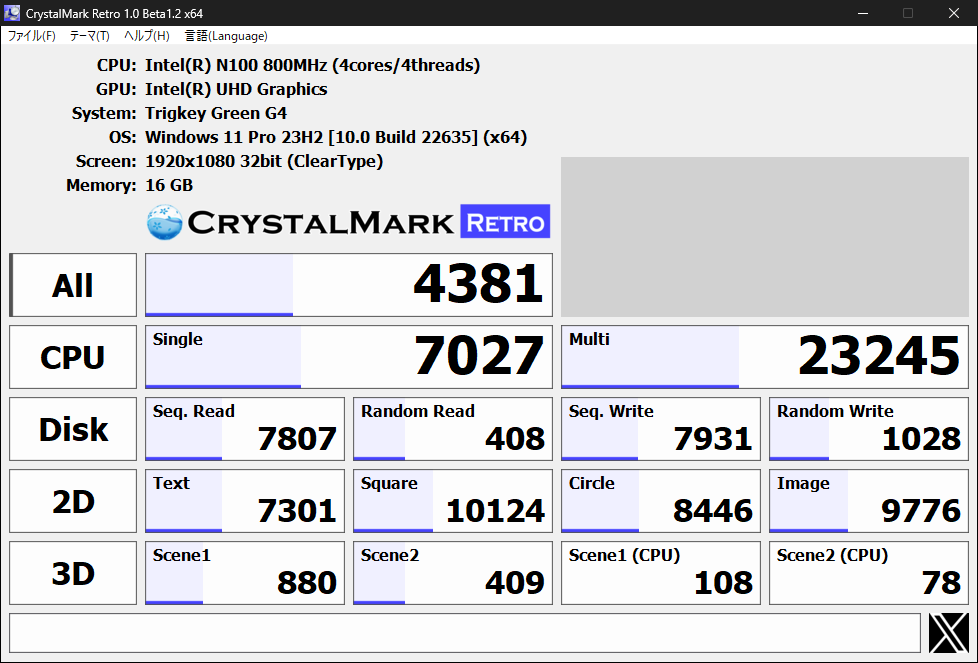Click the CrystalMark app icon in title bar
The height and width of the screenshot is (663, 978).
coord(12,12)
